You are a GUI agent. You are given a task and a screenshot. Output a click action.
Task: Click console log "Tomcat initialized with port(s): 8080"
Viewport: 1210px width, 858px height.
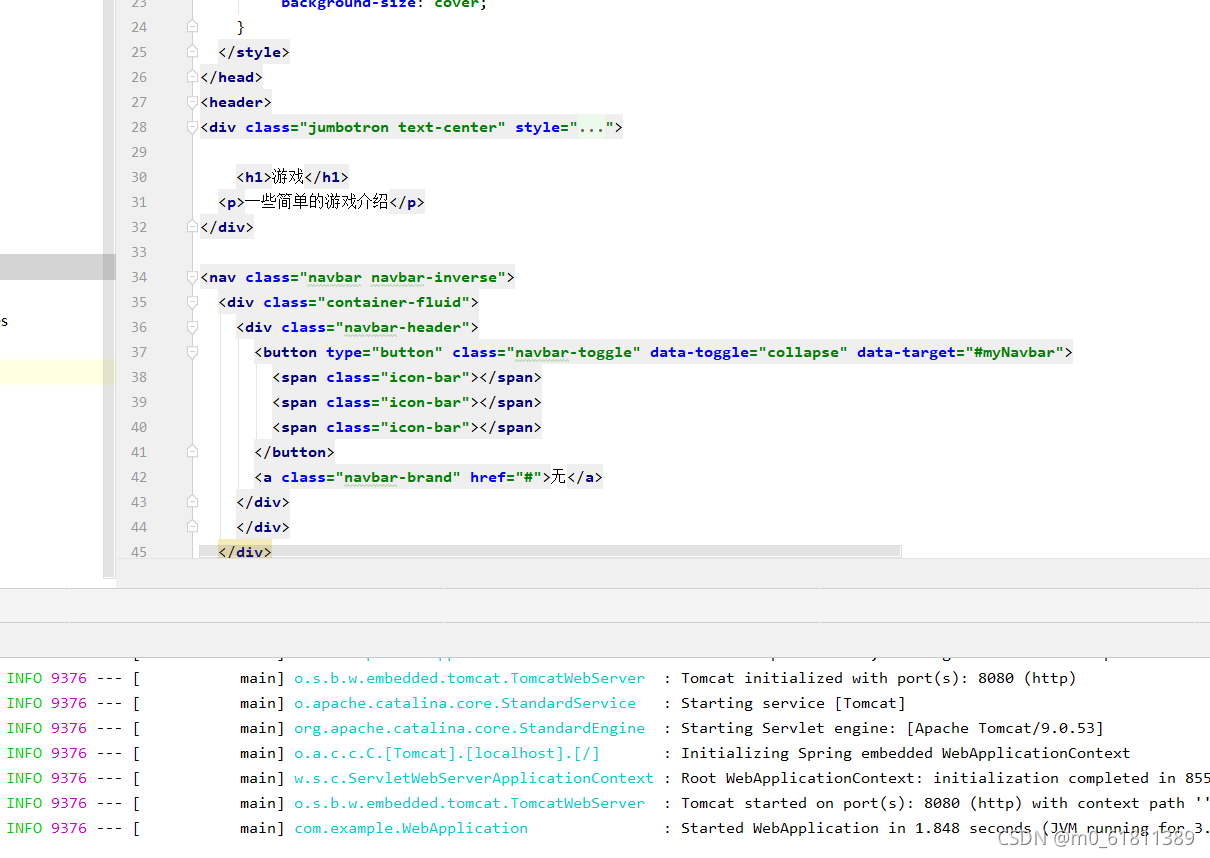pos(879,678)
